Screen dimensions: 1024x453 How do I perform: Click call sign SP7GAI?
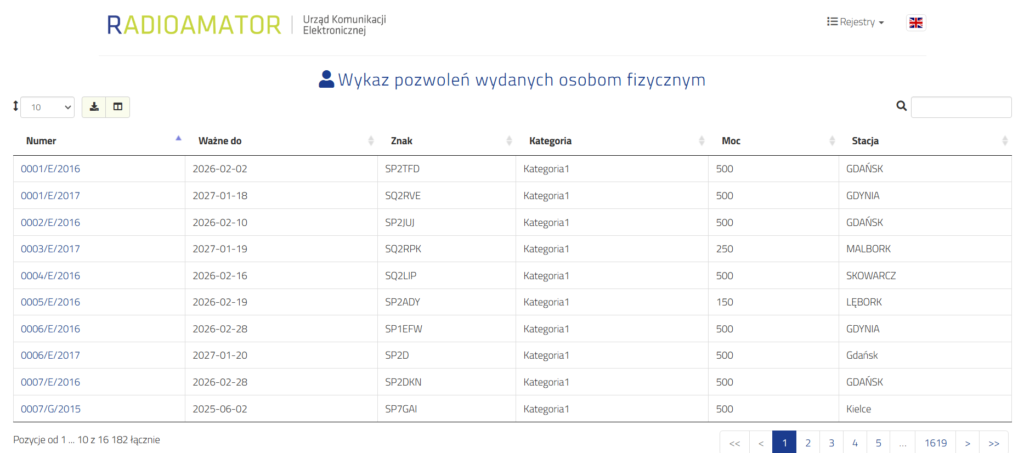click(x=401, y=409)
